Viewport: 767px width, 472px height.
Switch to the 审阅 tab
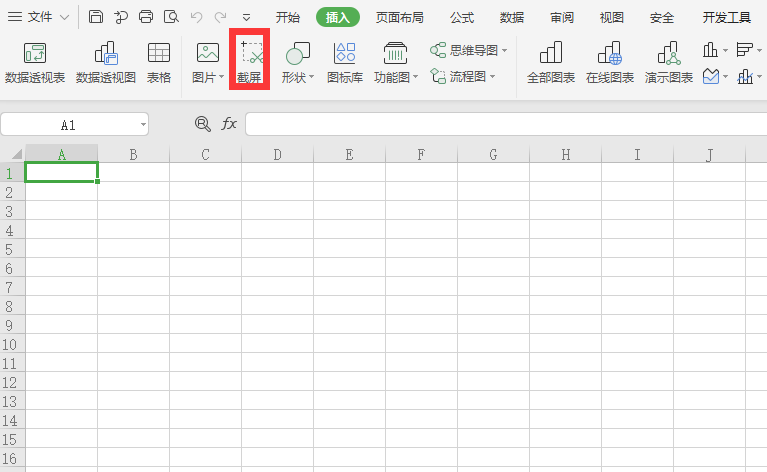[x=562, y=18]
